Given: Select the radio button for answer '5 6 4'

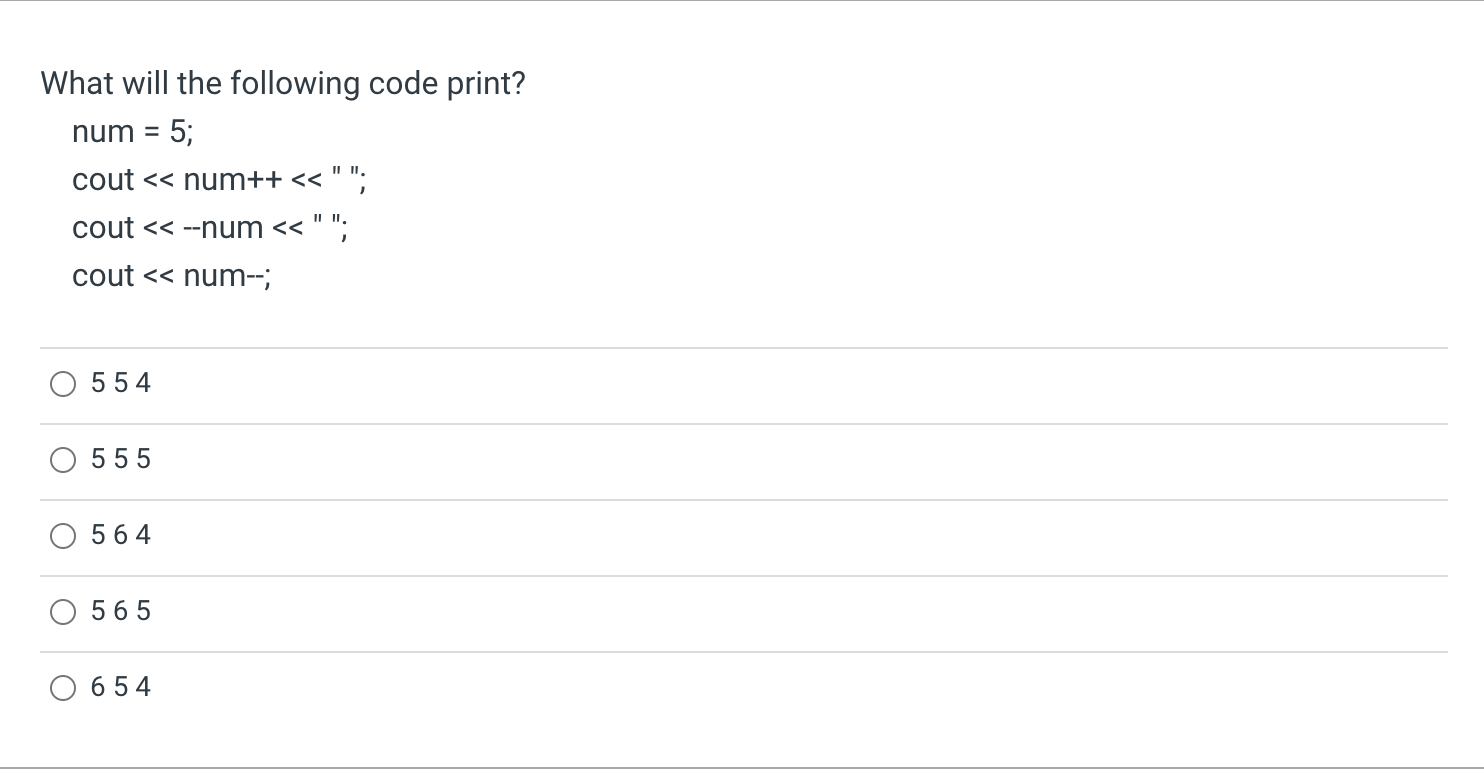Looking at the screenshot, I should (x=62, y=536).
